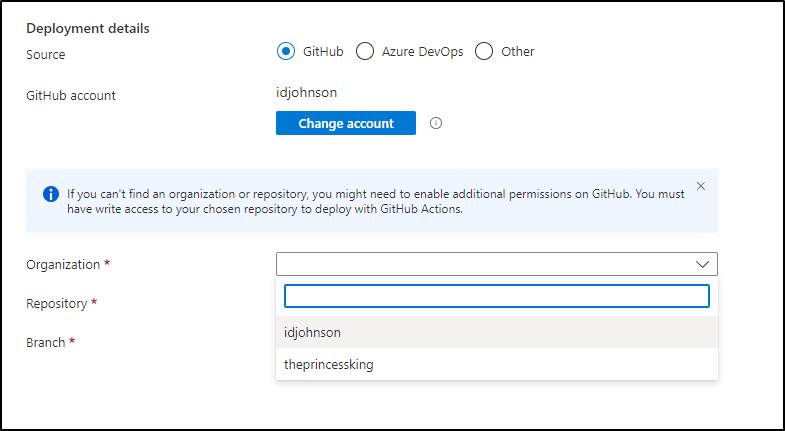The height and width of the screenshot is (431, 785).
Task: Click the Organization combo box field
Action: point(497,264)
